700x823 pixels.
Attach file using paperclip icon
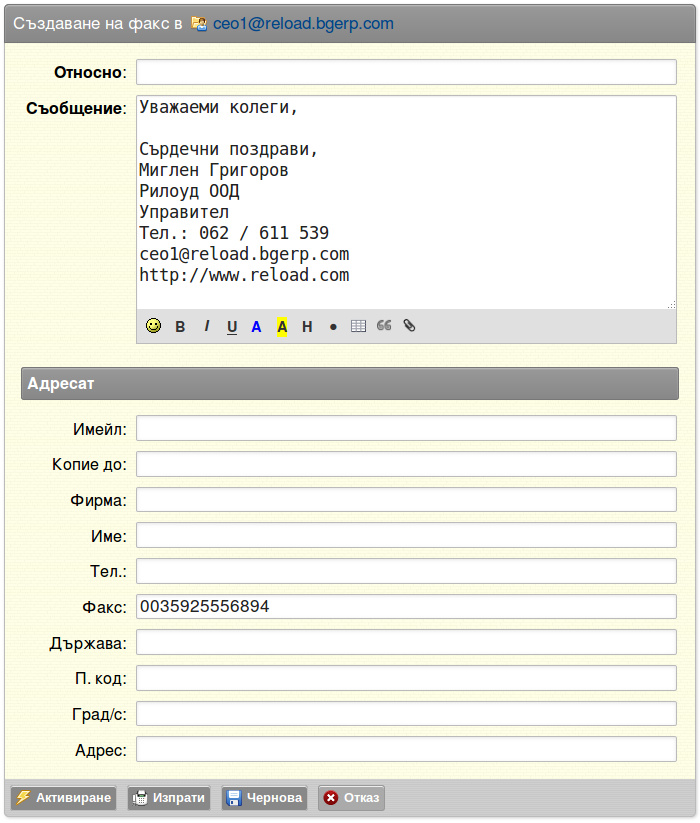point(409,325)
